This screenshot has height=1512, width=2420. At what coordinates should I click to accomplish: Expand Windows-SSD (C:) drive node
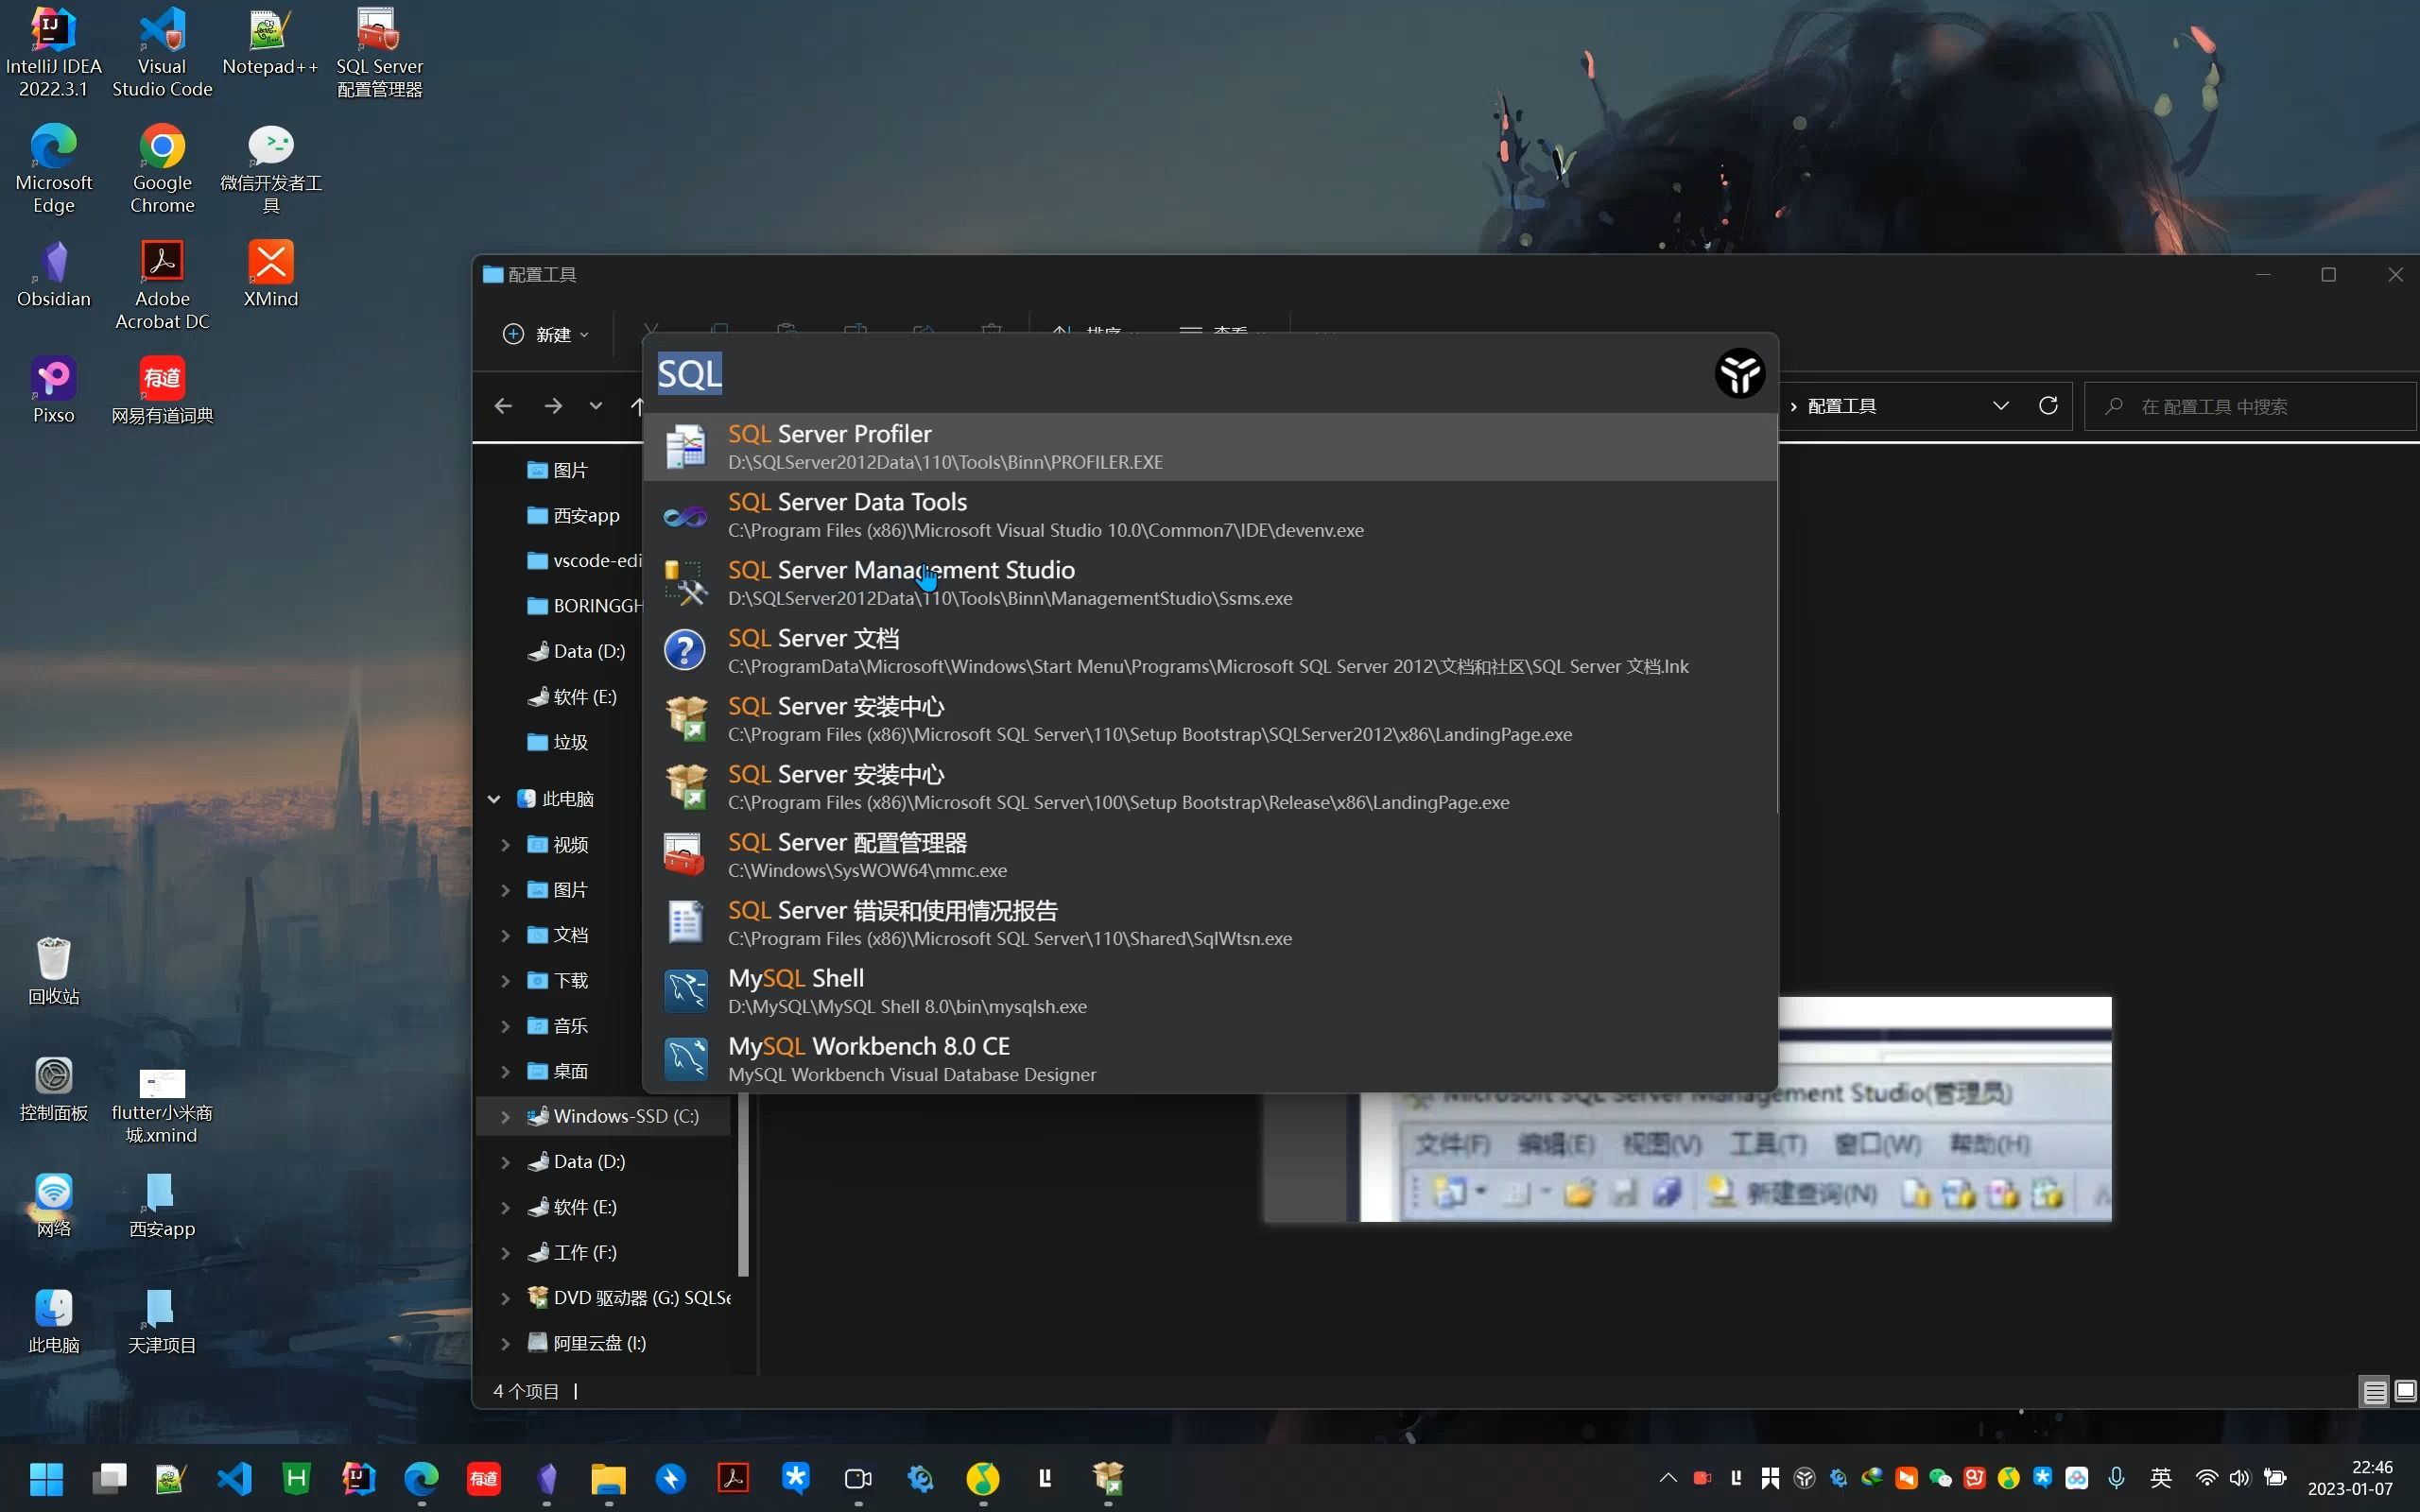click(506, 1117)
